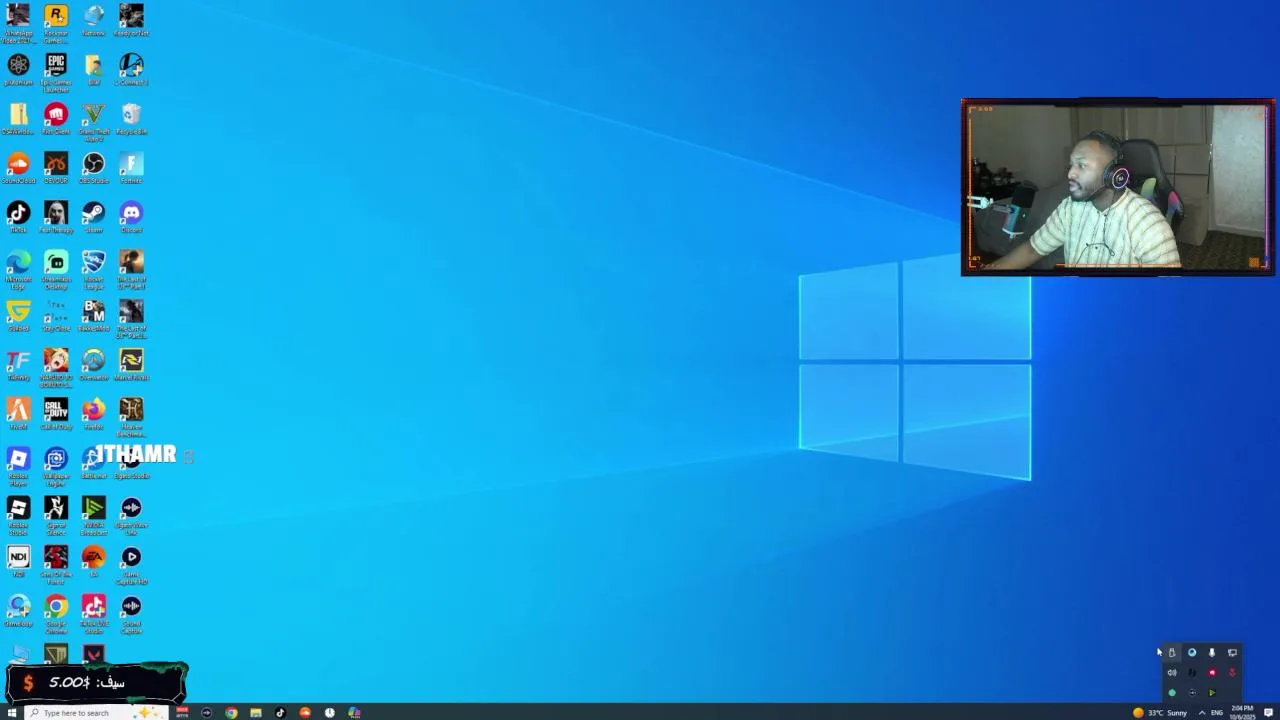The image size is (1280, 720).
Task: Open the Grand Theft Auto V shortcut
Action: pyautogui.click(x=94, y=121)
